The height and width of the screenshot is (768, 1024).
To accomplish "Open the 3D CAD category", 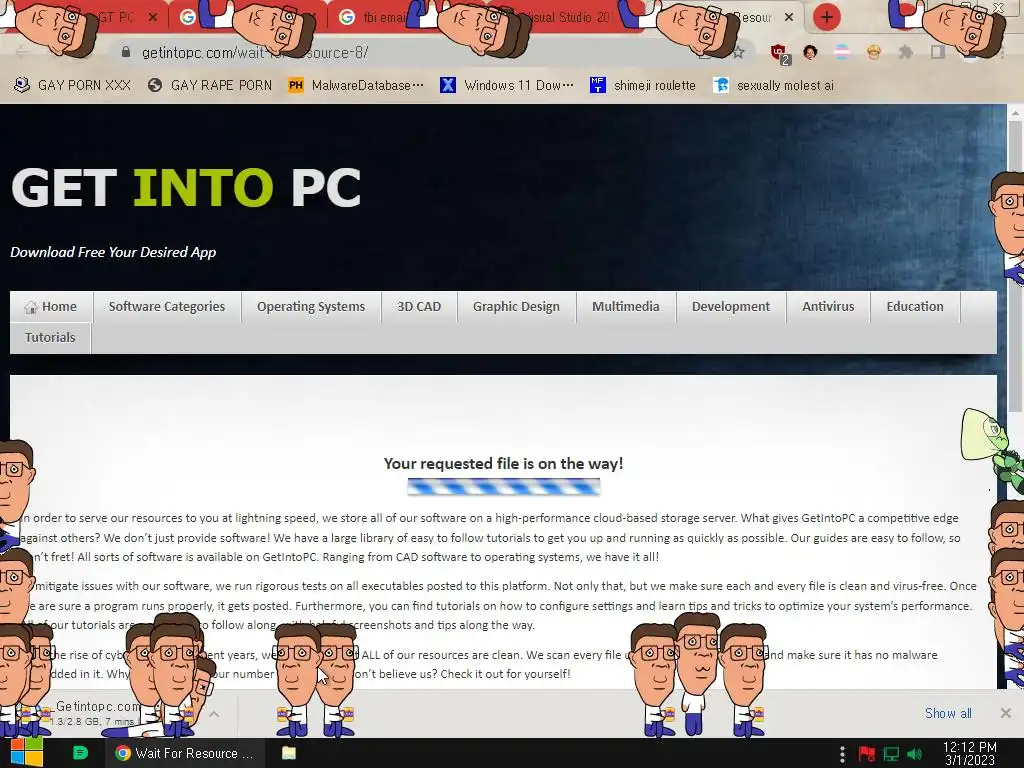I will tap(419, 307).
